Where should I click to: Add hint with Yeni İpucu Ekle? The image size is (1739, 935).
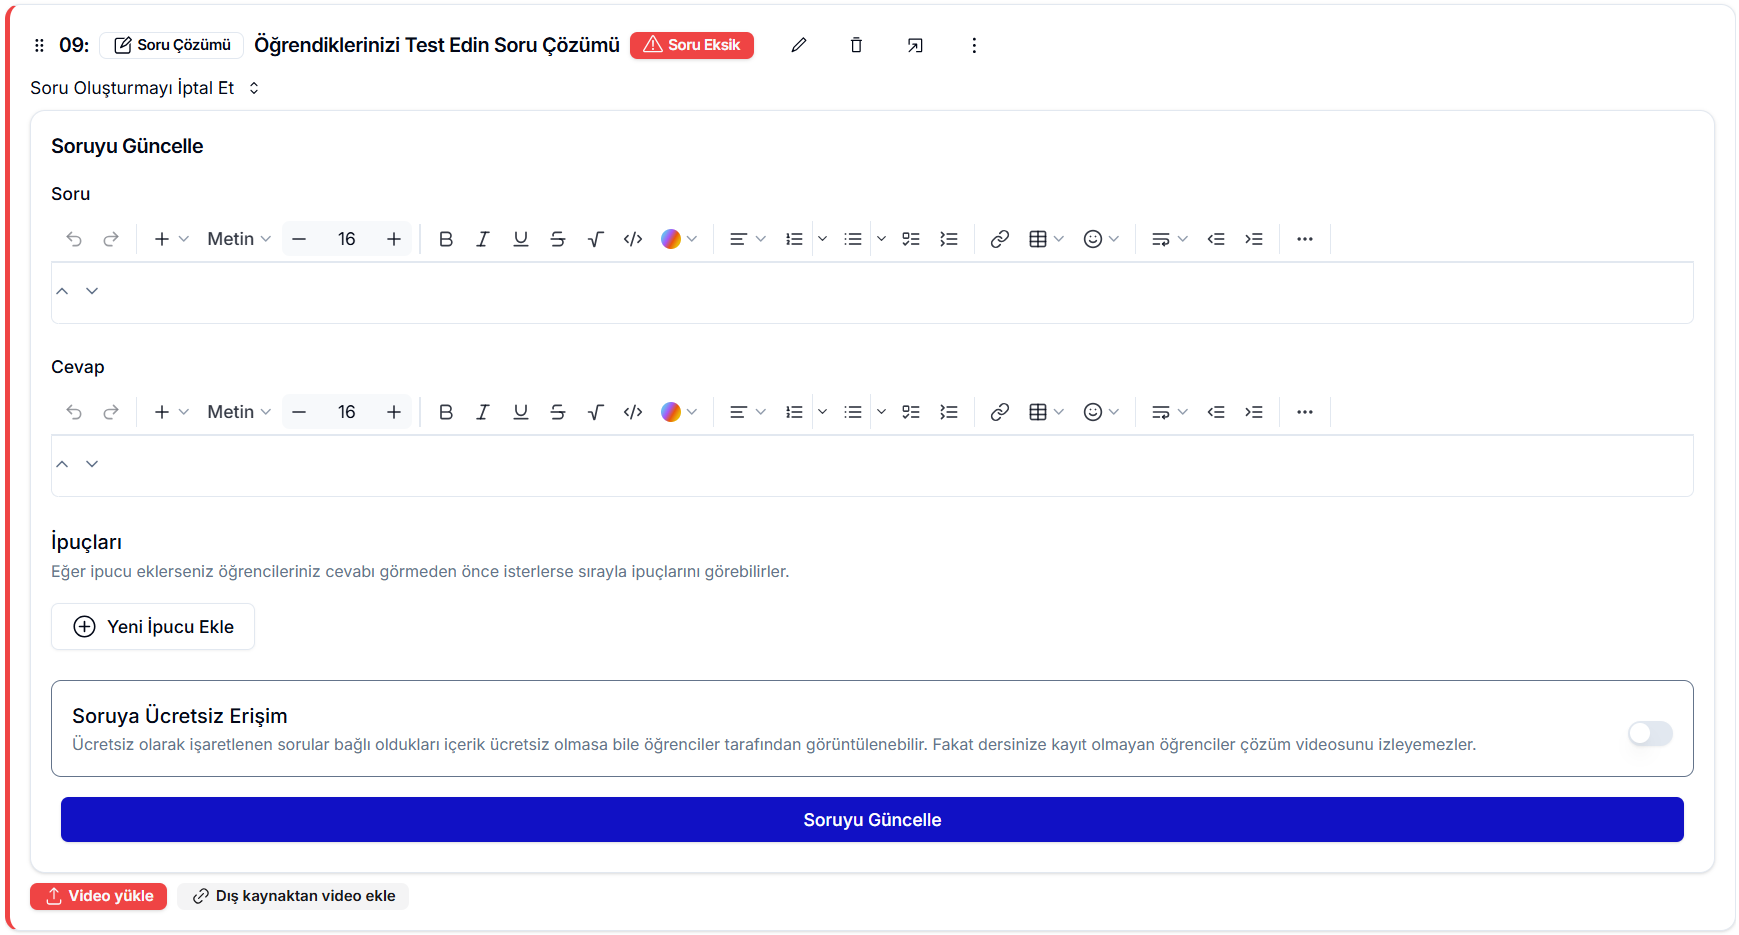[x=153, y=627]
